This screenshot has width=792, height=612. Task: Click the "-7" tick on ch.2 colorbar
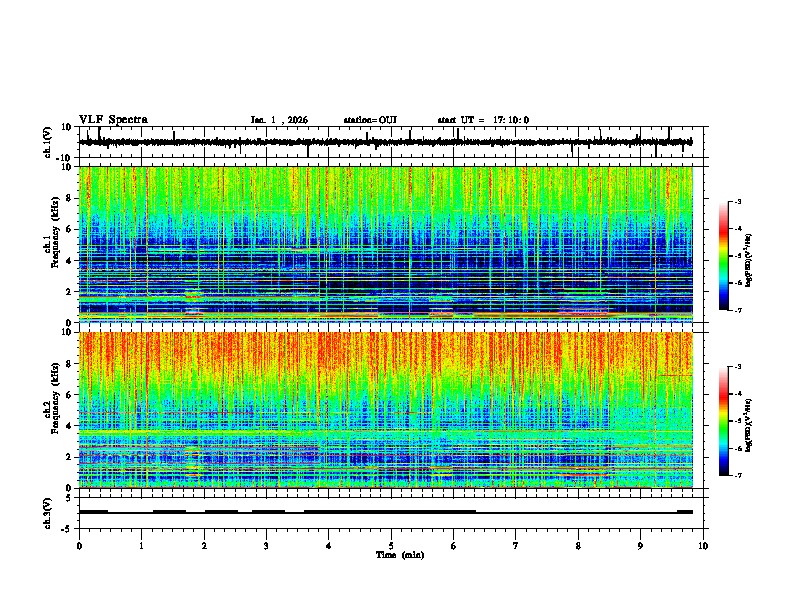click(737, 475)
